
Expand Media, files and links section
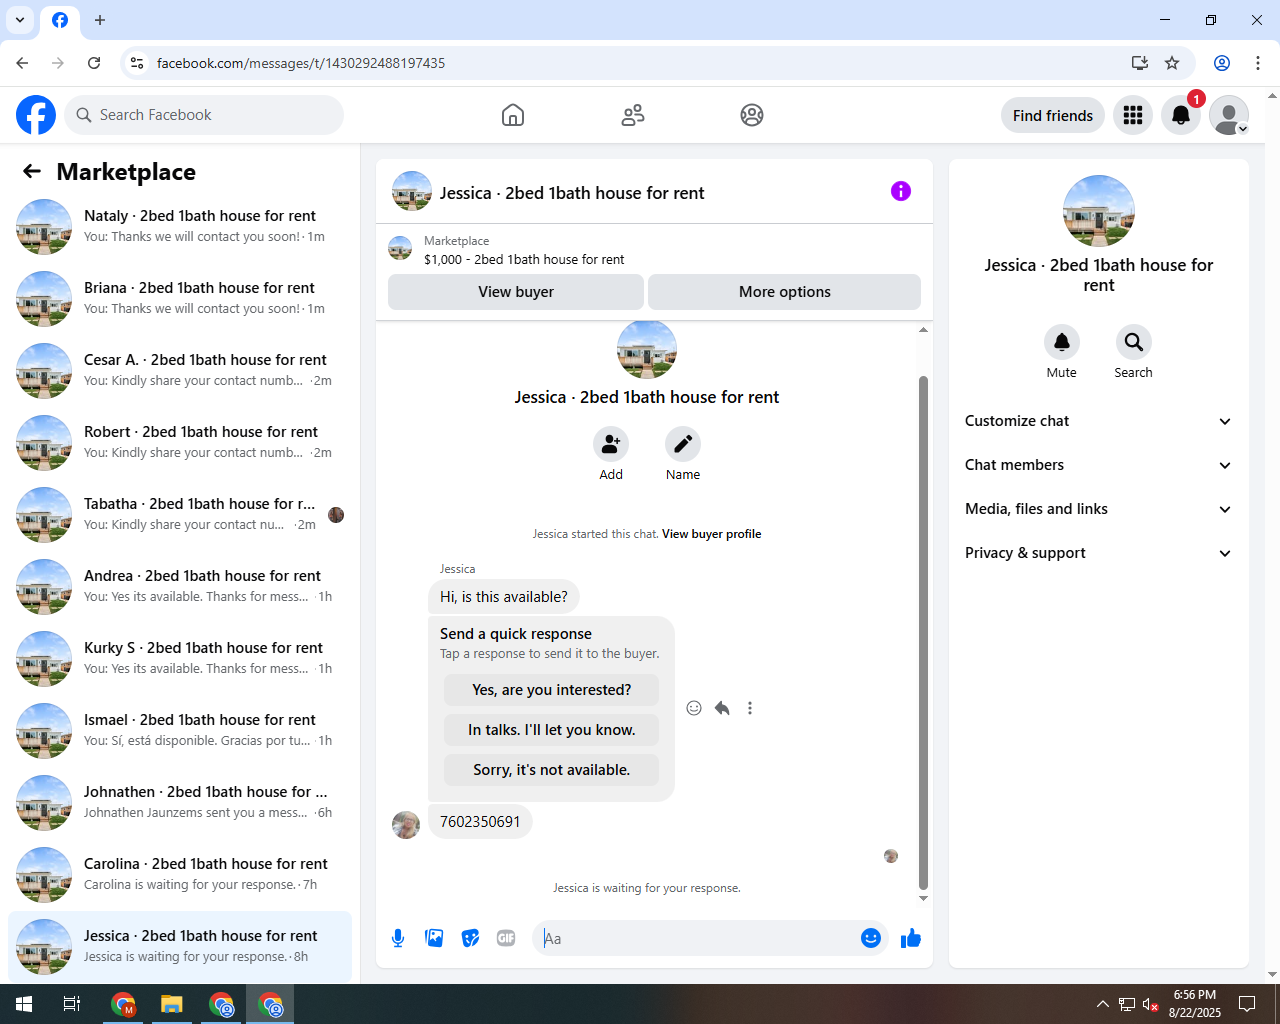click(x=1098, y=509)
